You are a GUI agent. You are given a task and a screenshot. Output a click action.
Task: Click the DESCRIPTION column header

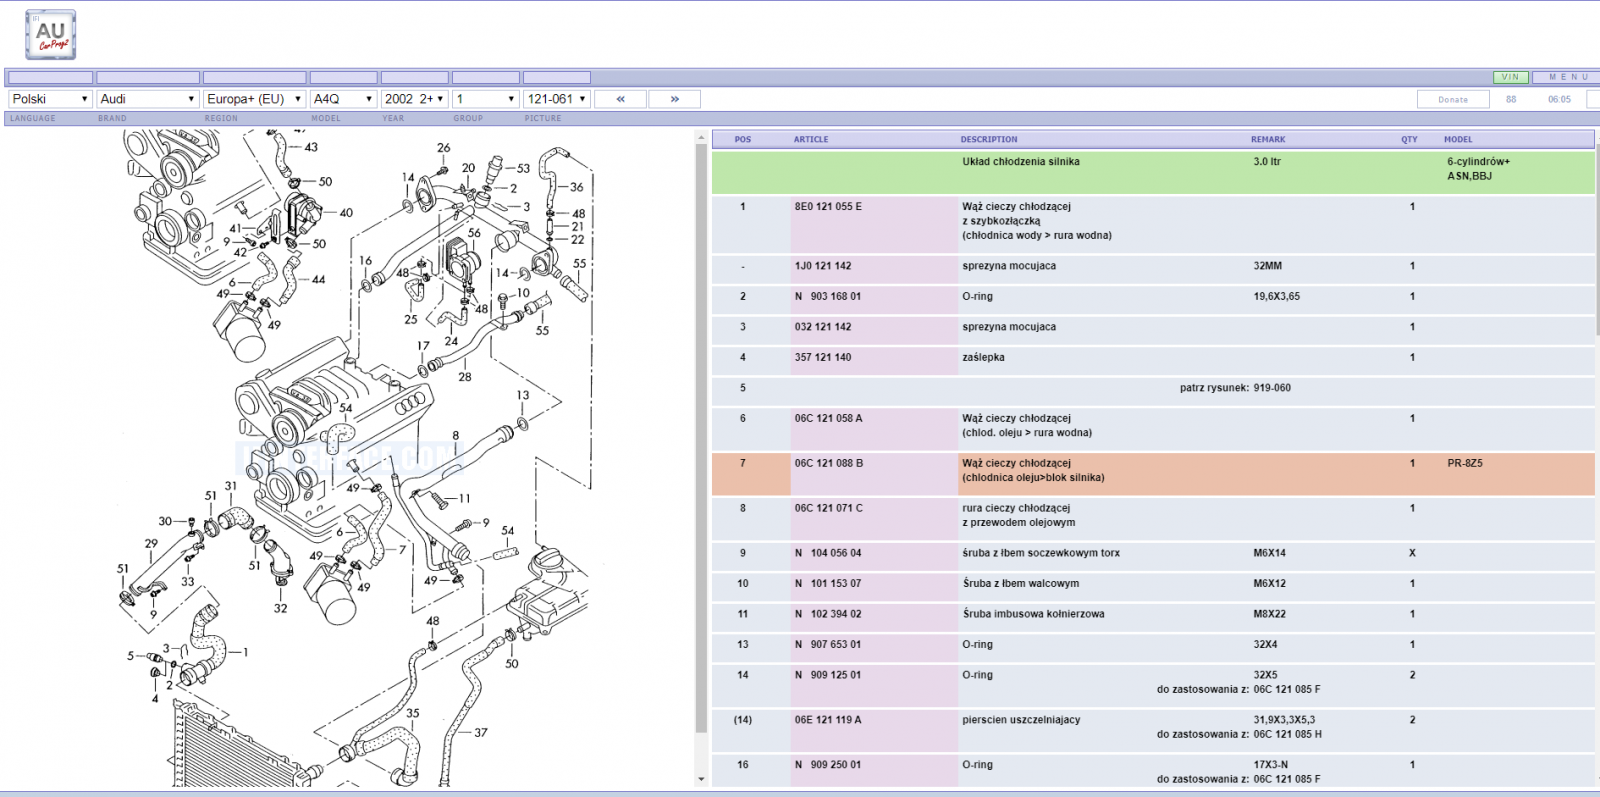(989, 139)
